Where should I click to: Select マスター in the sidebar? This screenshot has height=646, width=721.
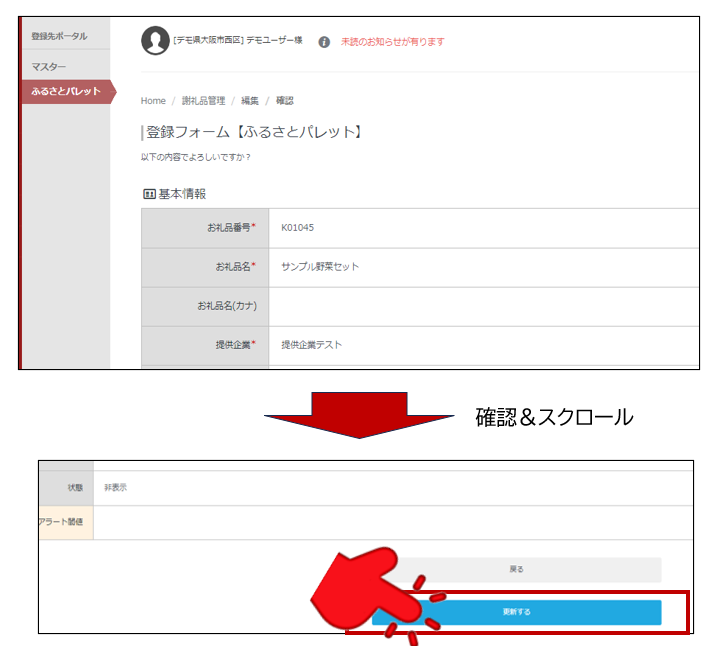49,66
